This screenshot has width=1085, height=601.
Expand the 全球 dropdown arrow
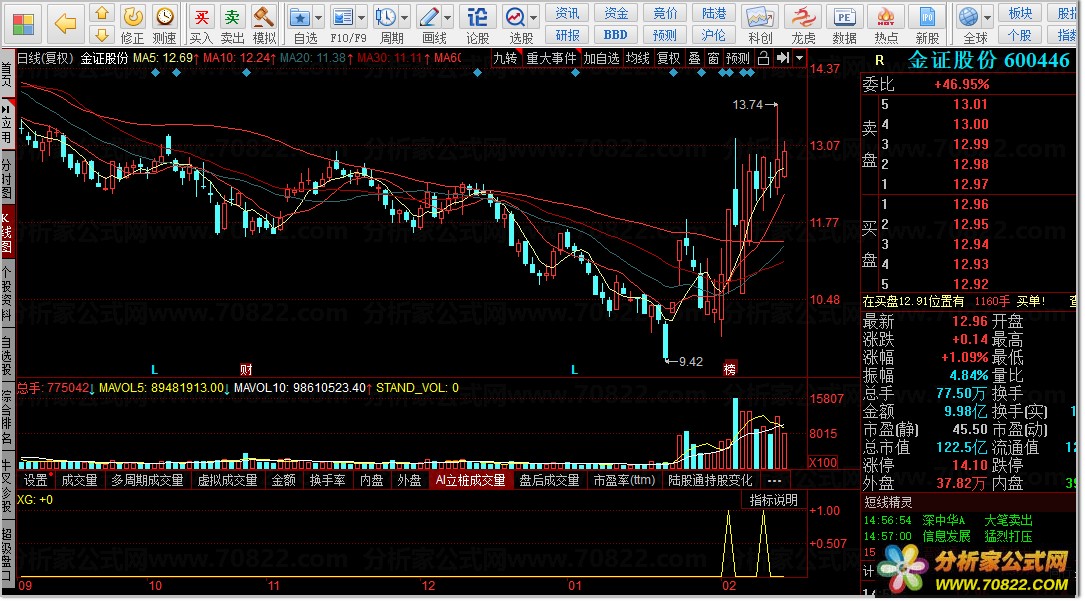(987, 18)
